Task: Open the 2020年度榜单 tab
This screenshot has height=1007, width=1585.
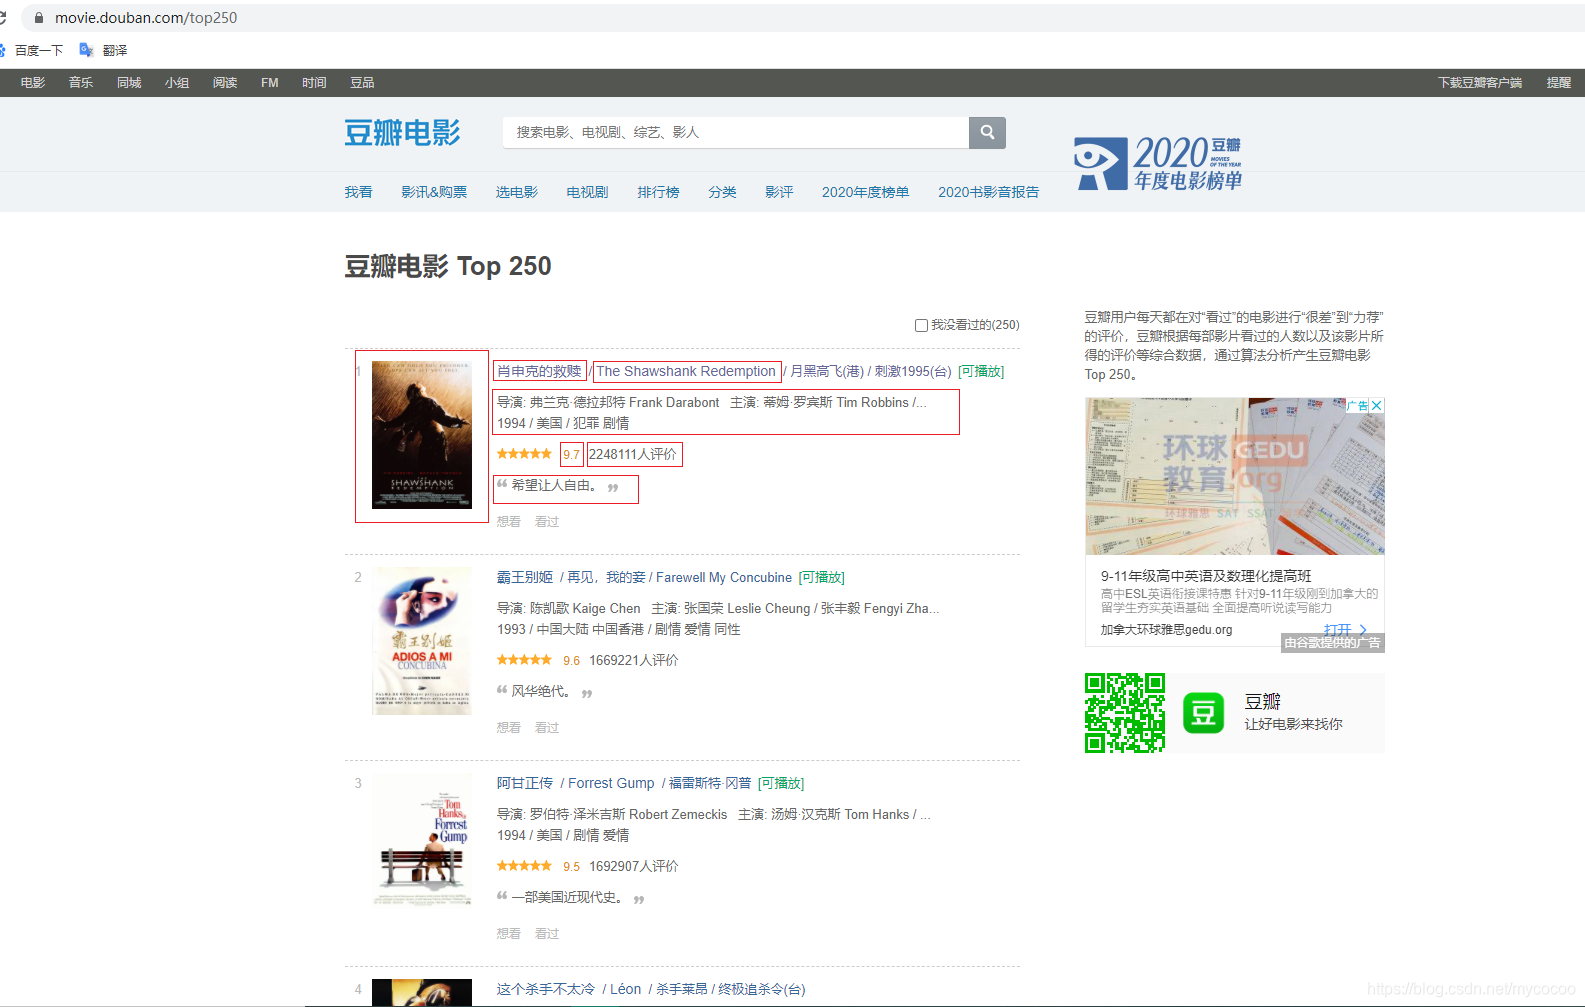Action: tap(865, 192)
